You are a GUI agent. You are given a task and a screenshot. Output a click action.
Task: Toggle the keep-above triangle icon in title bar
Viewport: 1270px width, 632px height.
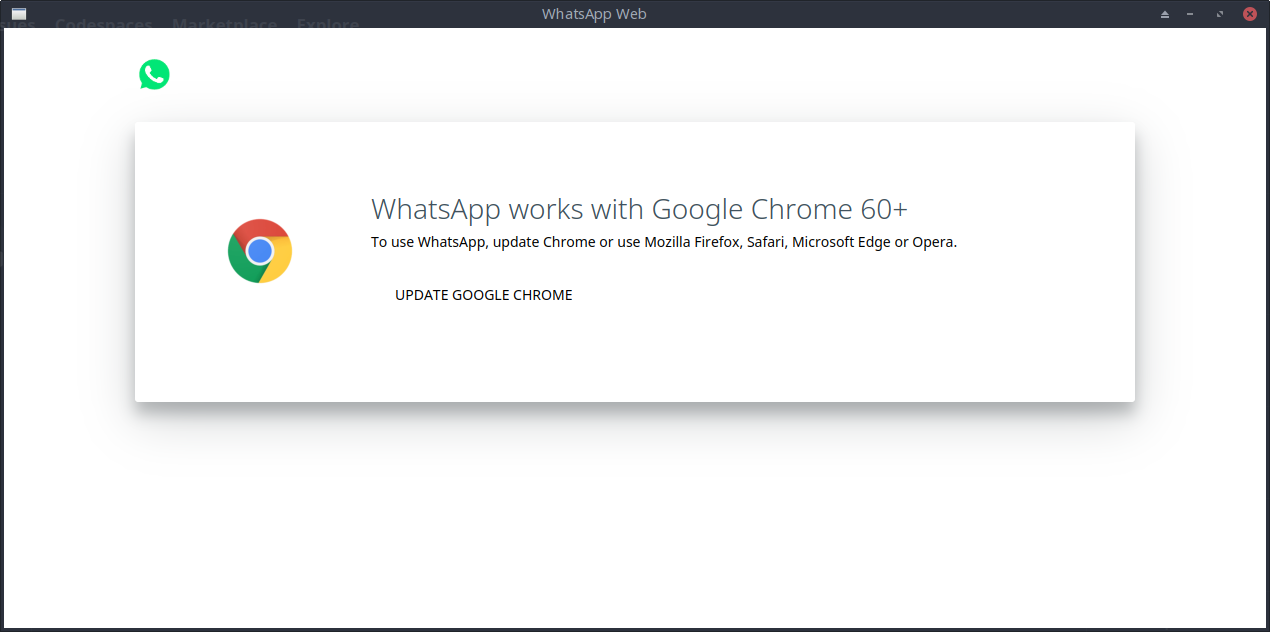click(1165, 14)
